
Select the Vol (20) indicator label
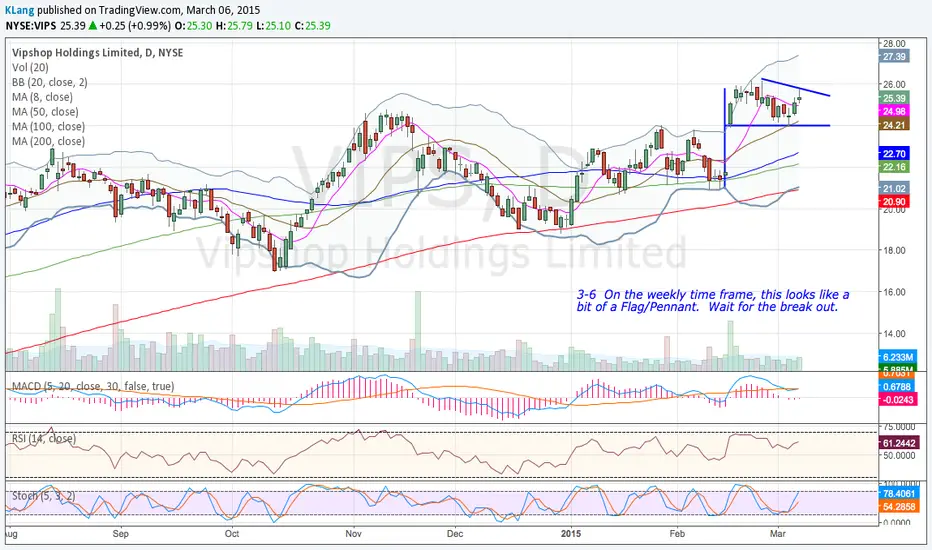[30, 68]
